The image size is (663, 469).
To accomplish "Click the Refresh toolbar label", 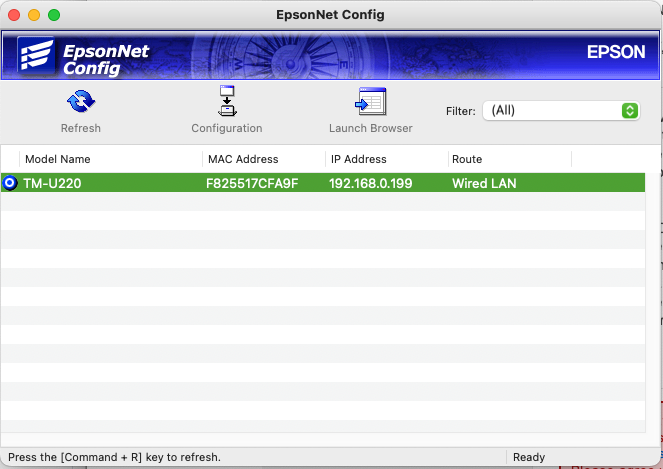I will 81,128.
